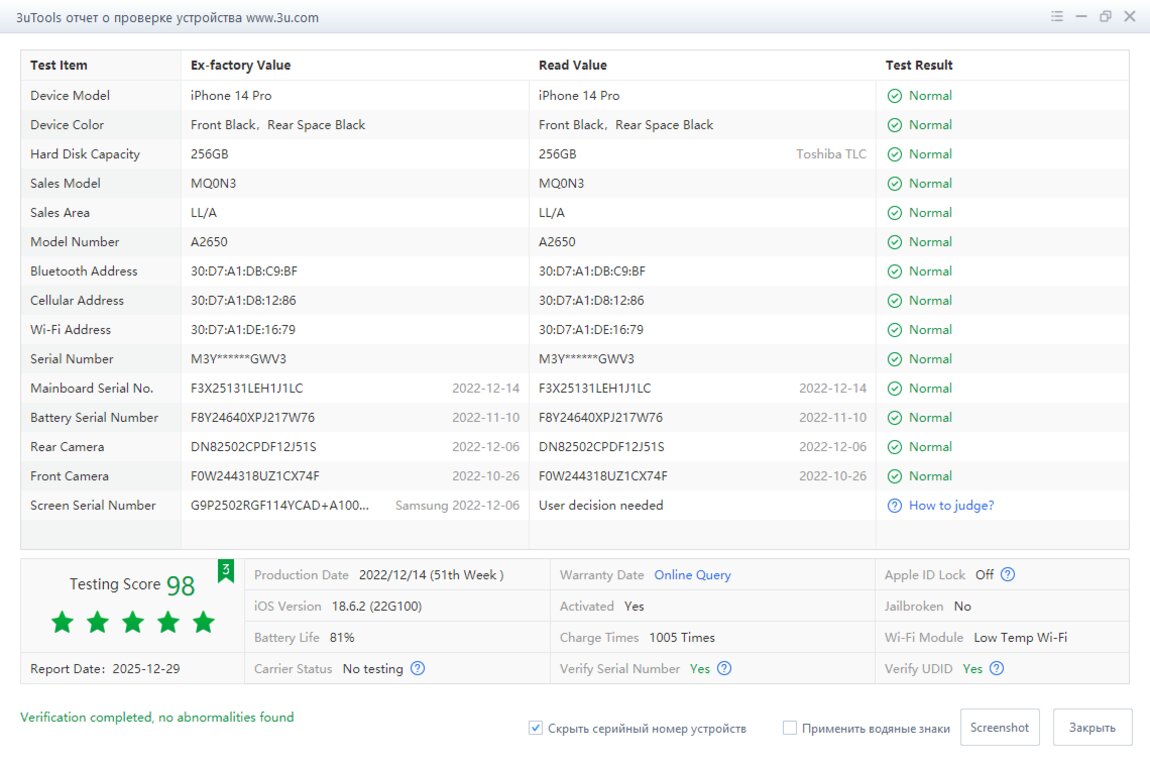Image resolution: width=1150 pixels, height=763 pixels.
Task: Open the title bar menu list icon
Action: pos(1057,17)
